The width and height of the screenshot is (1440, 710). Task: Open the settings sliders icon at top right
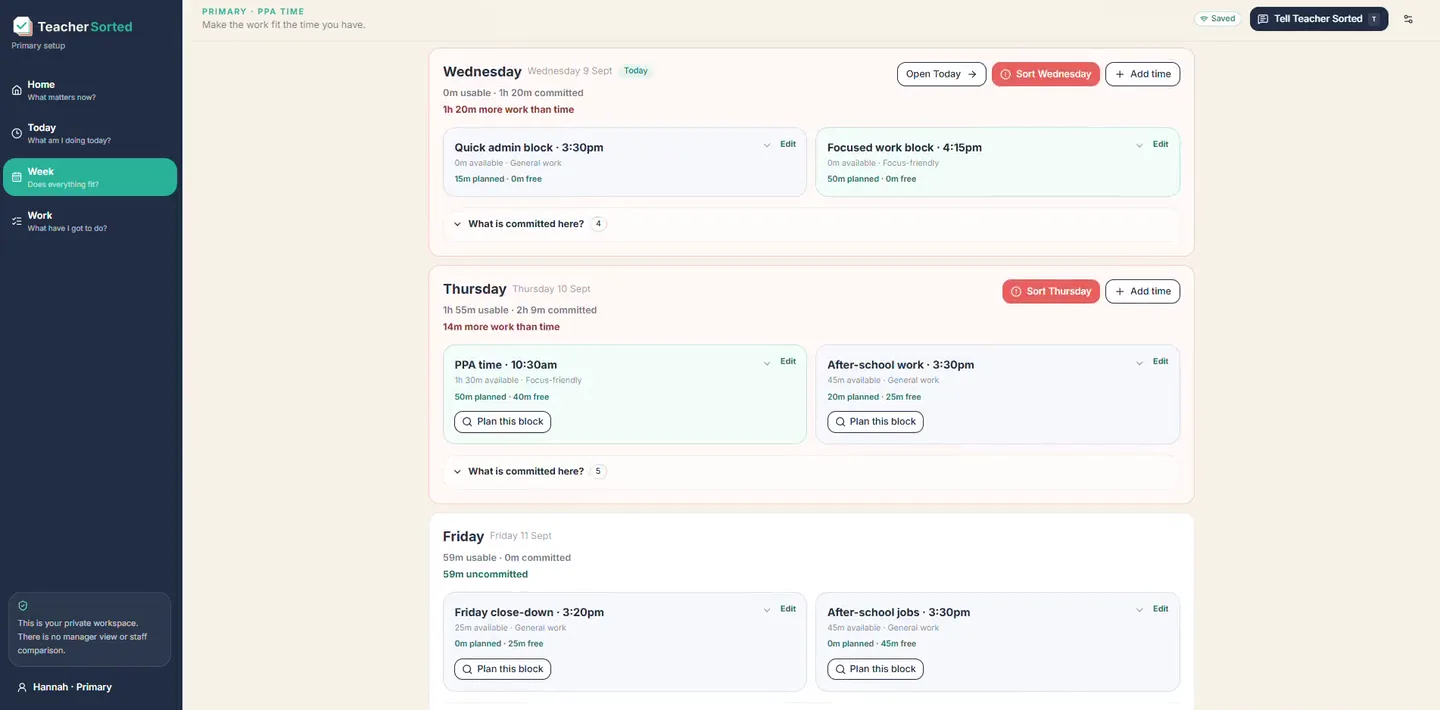[1408, 19]
